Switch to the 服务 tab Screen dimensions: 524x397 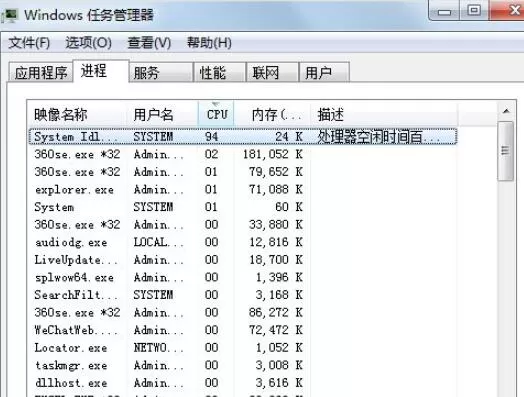tap(161, 72)
